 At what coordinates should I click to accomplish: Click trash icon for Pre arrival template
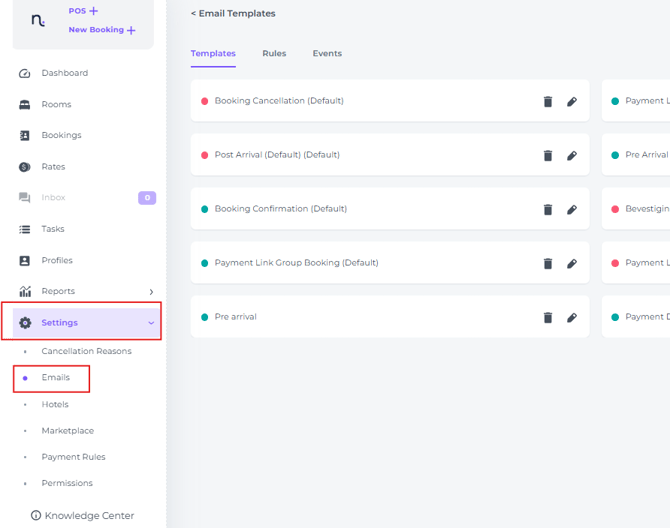[x=548, y=318]
